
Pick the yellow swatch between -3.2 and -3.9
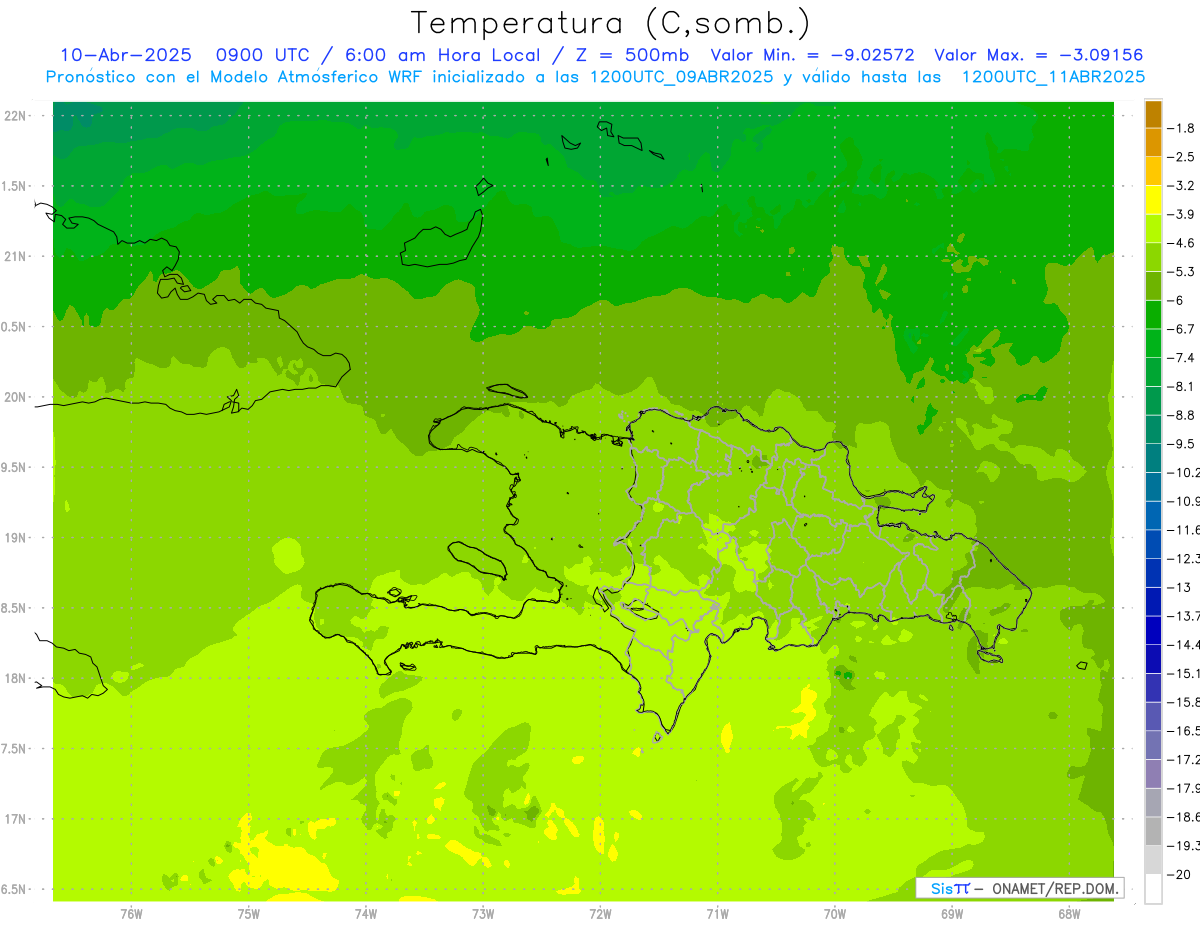1153,200
